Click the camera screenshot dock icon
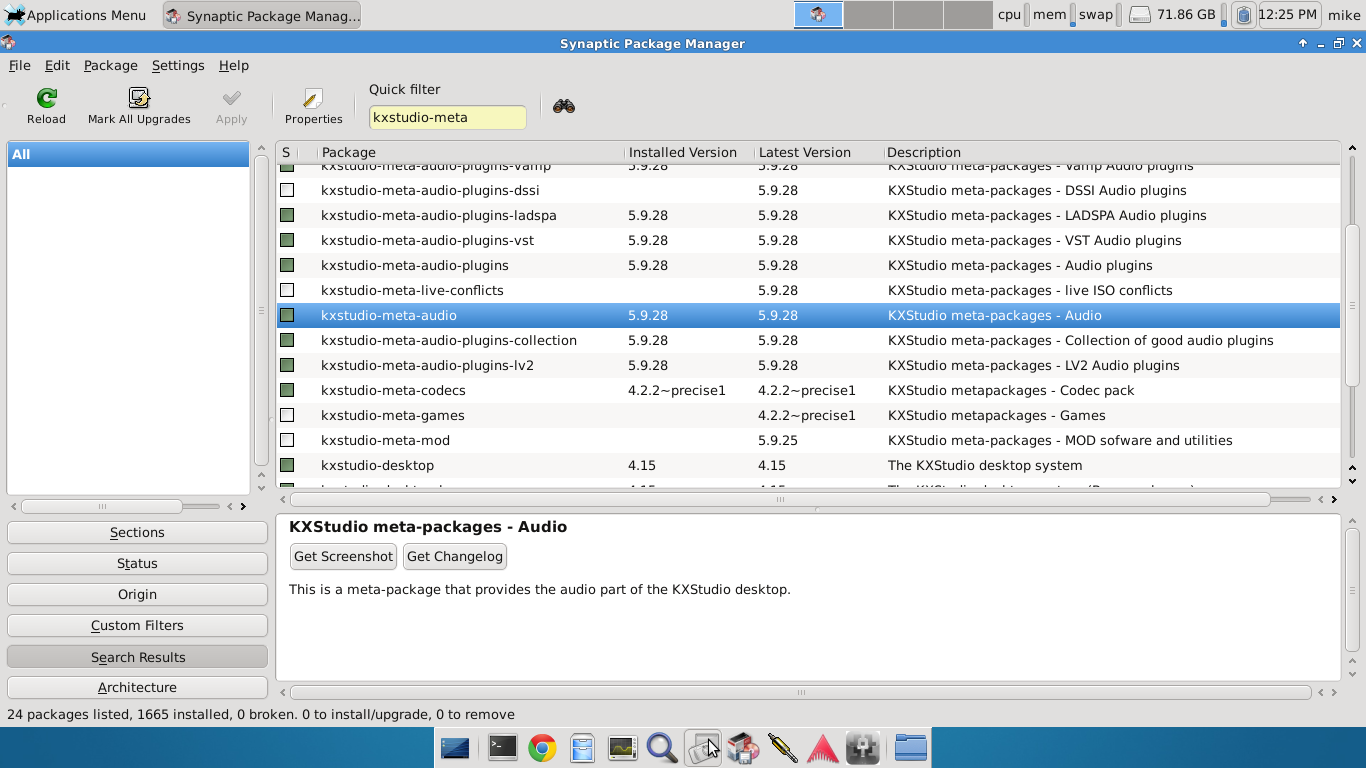The height and width of the screenshot is (768, 1366). coord(702,748)
